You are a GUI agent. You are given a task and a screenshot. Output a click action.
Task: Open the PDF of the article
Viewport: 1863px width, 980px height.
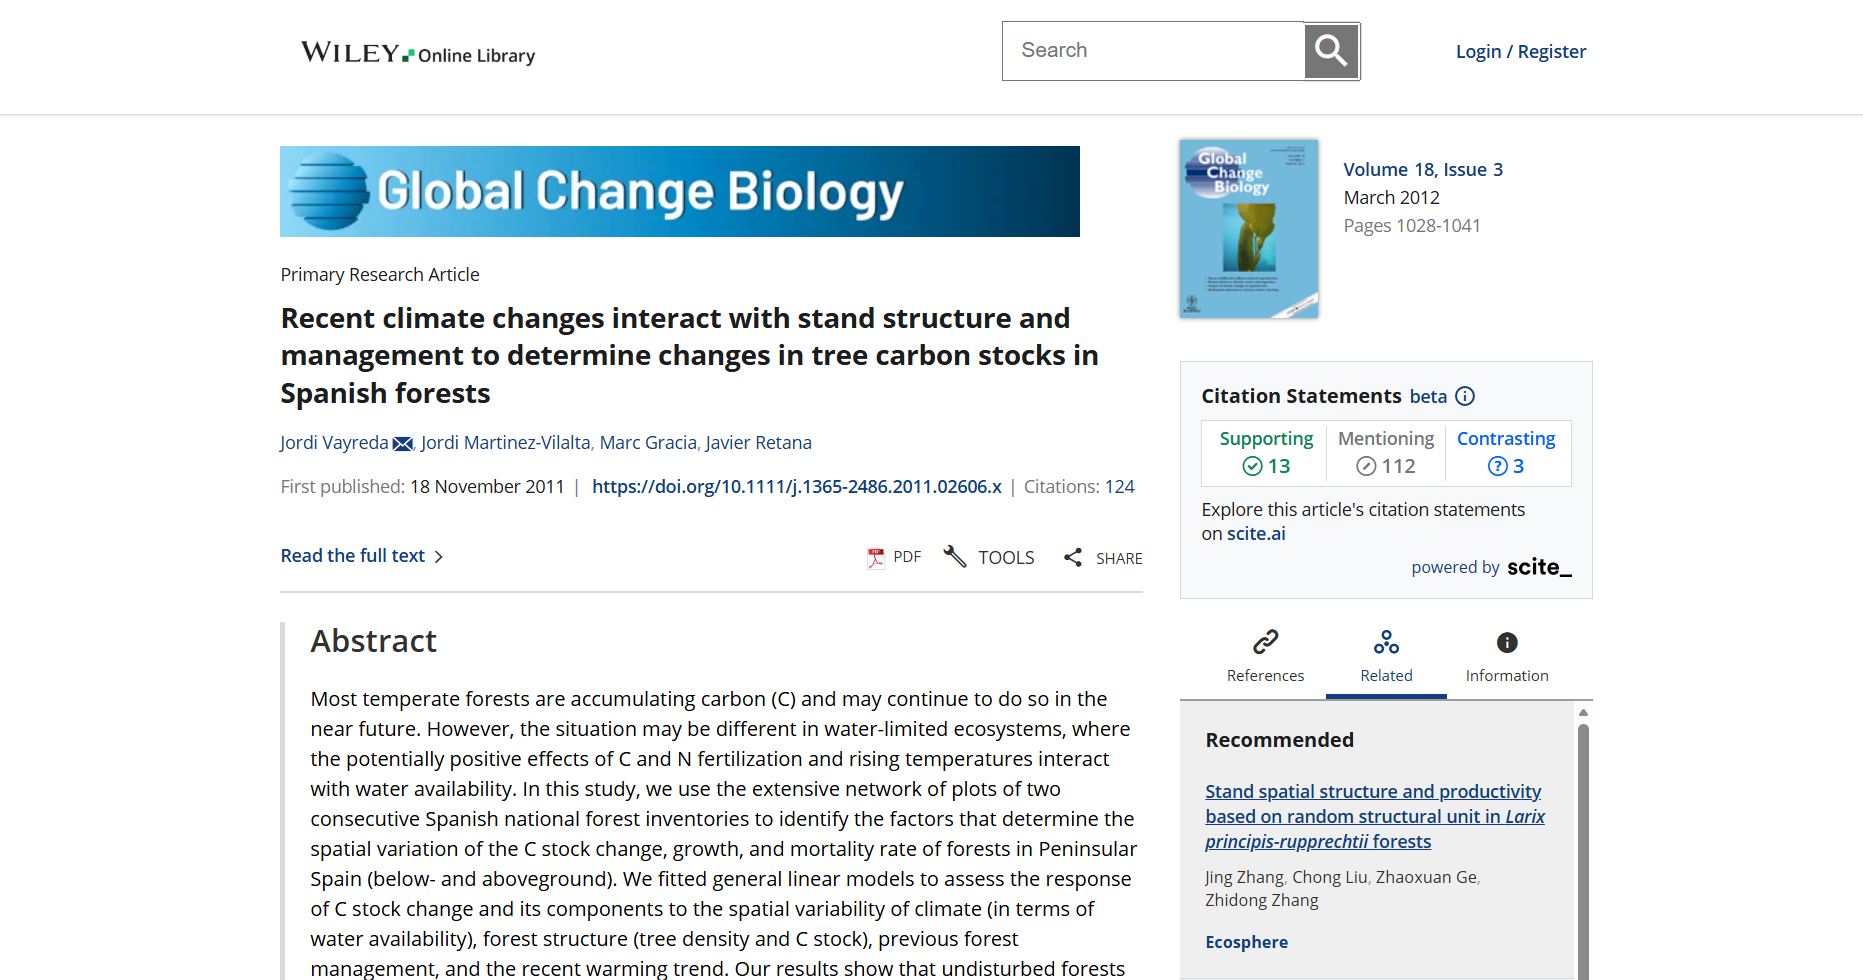pos(894,557)
